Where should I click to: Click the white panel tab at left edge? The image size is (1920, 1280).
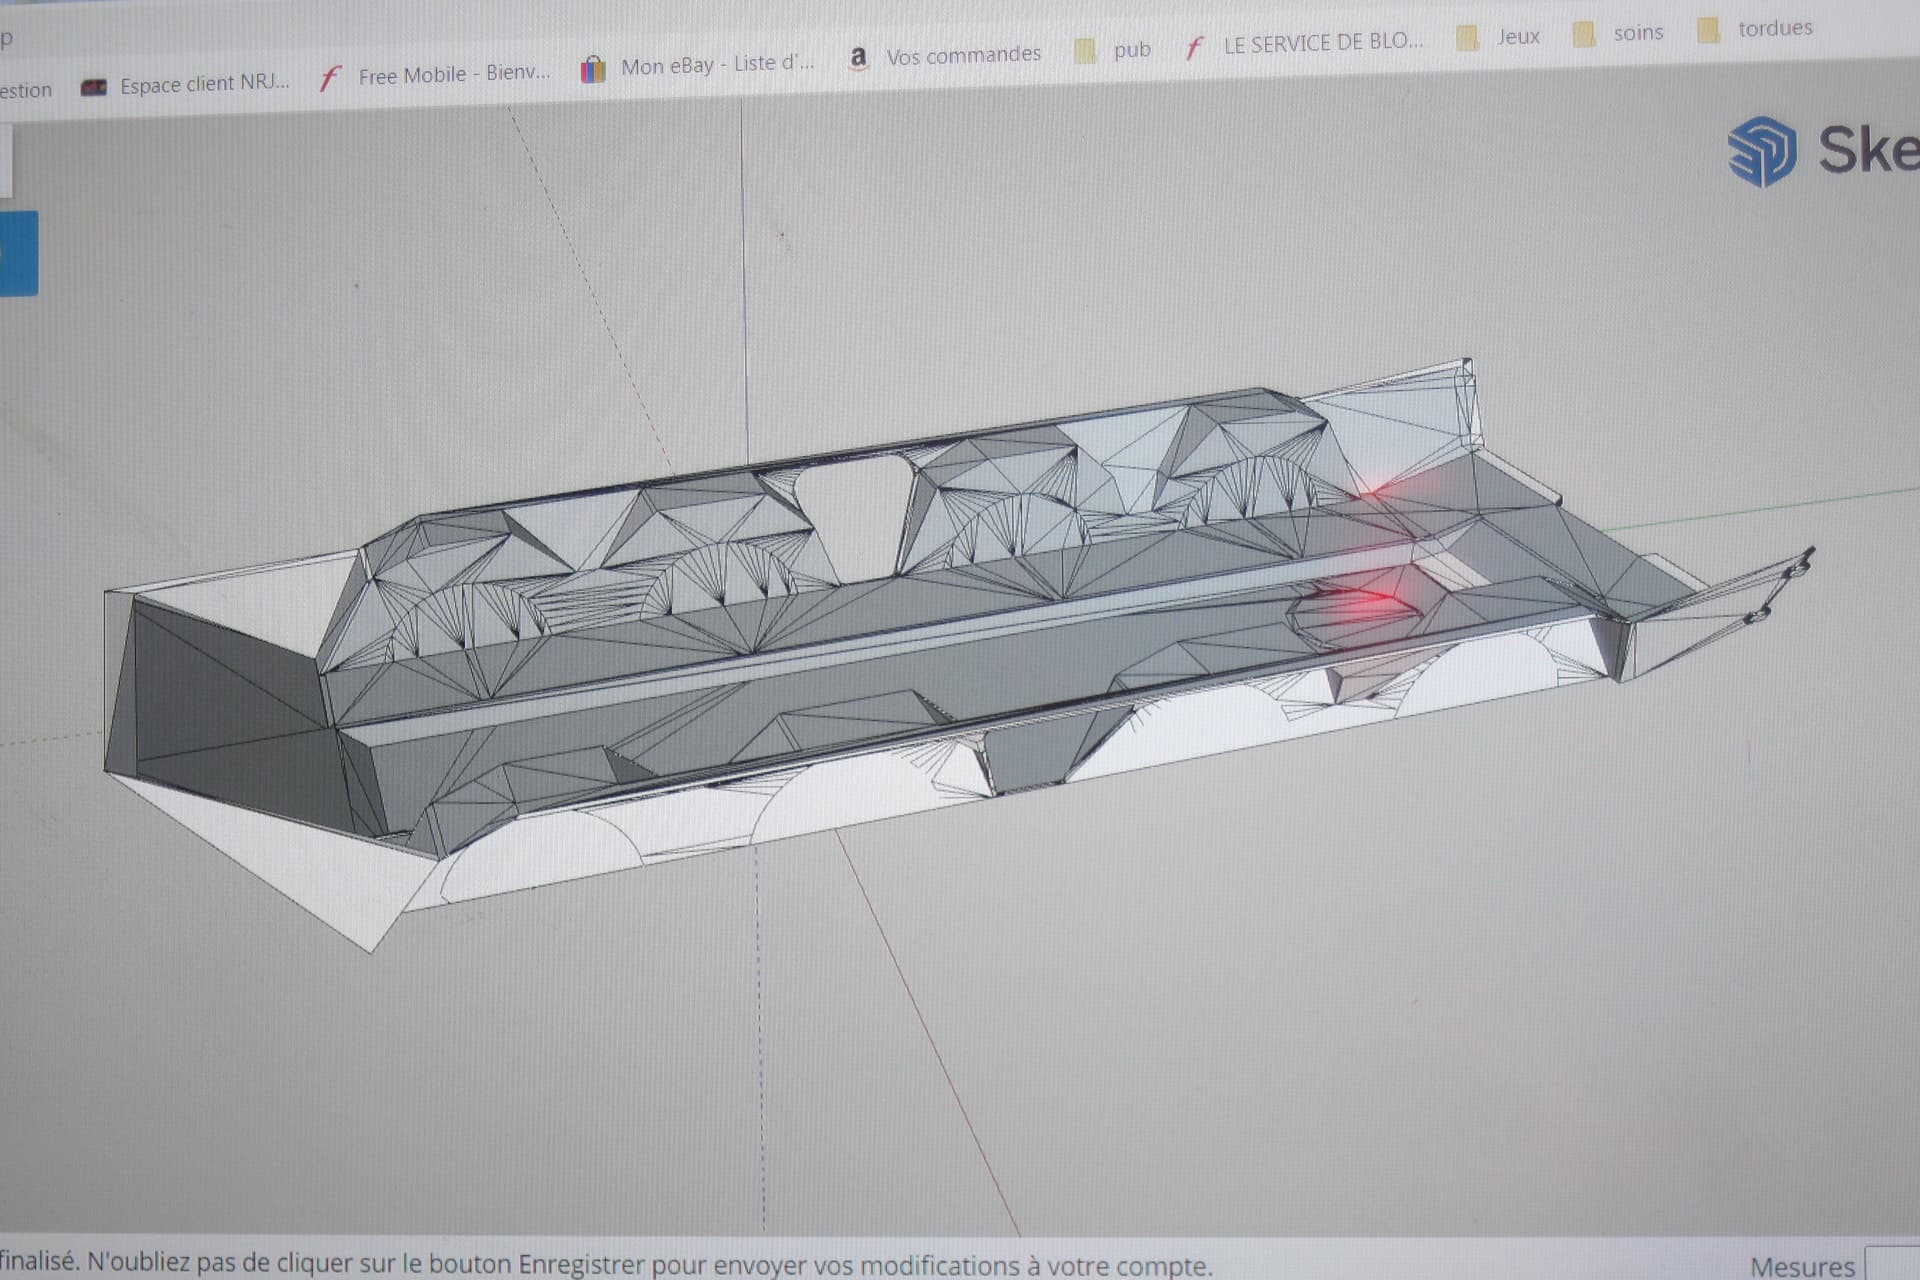pos(5,160)
